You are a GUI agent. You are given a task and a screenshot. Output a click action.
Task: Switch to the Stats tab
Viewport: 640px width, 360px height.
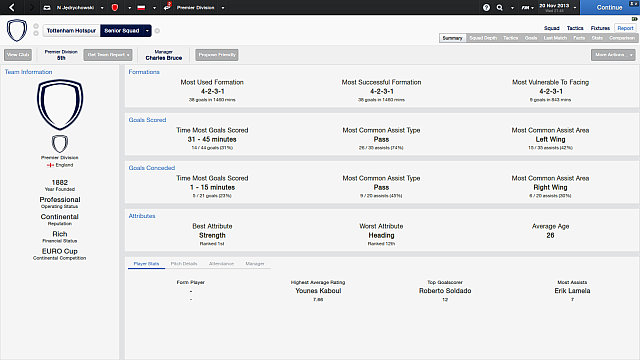coord(597,38)
